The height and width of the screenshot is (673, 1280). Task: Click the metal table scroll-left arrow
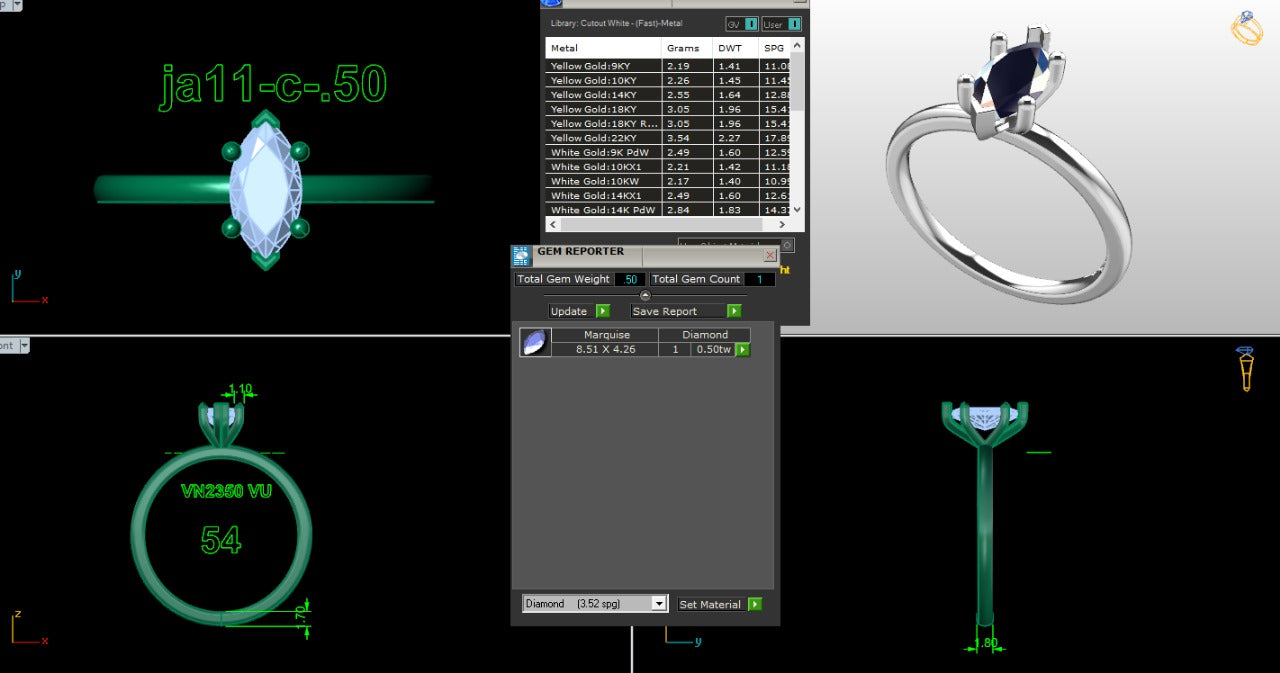(x=553, y=224)
